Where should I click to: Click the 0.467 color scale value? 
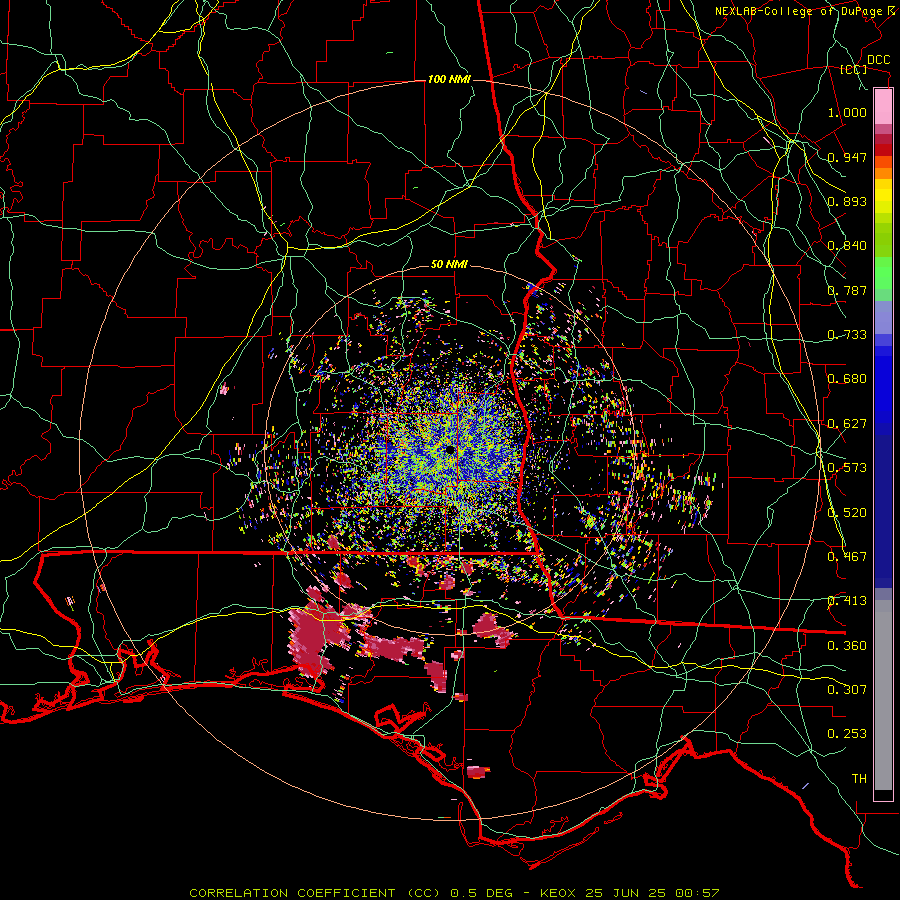tap(847, 557)
